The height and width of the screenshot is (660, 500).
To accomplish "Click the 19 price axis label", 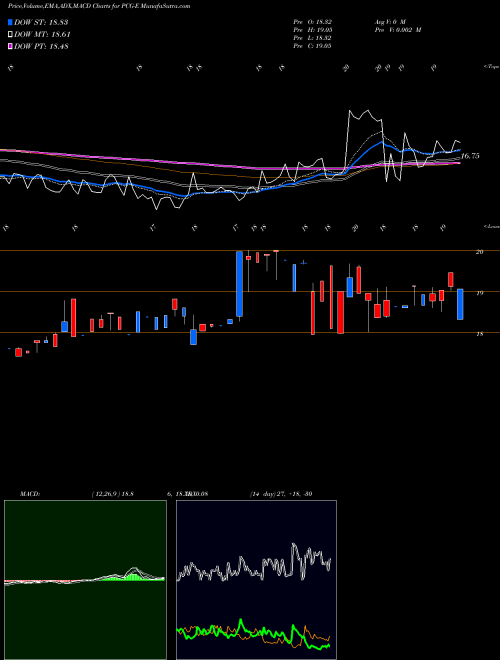I will click(479, 293).
